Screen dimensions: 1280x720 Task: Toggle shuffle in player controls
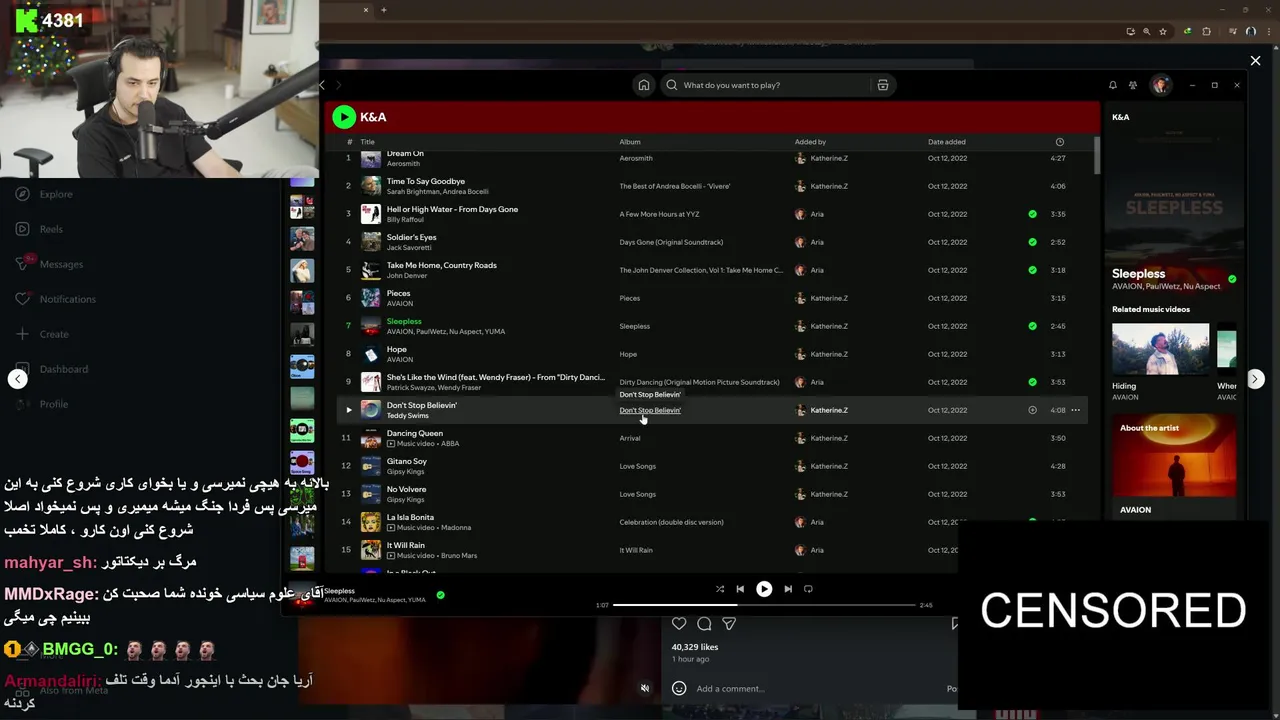coord(720,589)
